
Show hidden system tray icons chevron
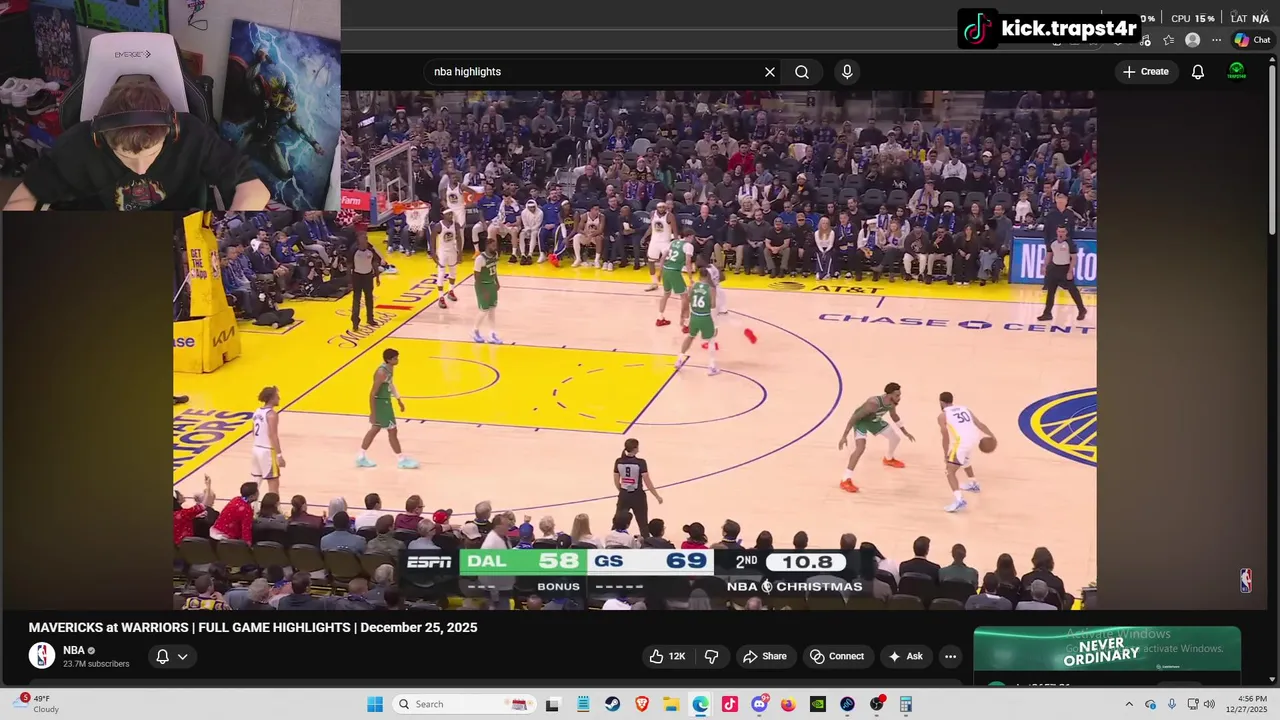[x=1129, y=704]
